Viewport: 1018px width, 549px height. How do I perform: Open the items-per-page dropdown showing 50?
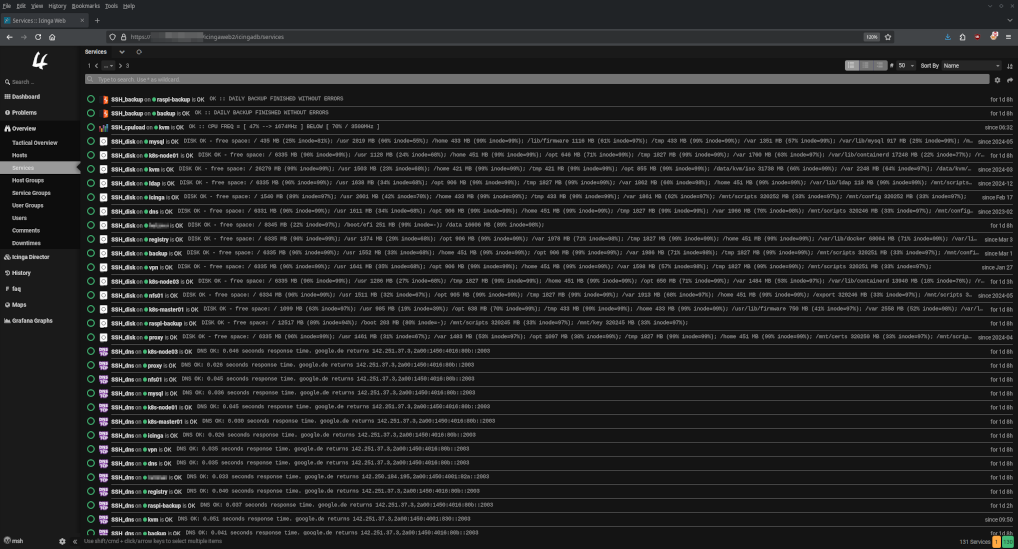(x=905, y=65)
